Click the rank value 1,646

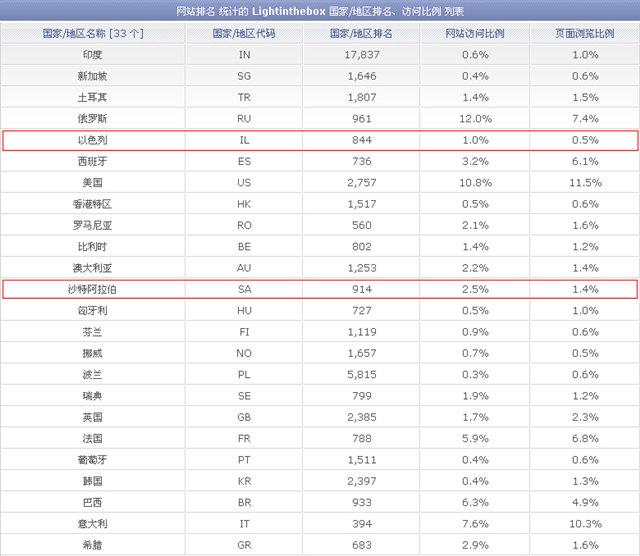tap(362, 76)
